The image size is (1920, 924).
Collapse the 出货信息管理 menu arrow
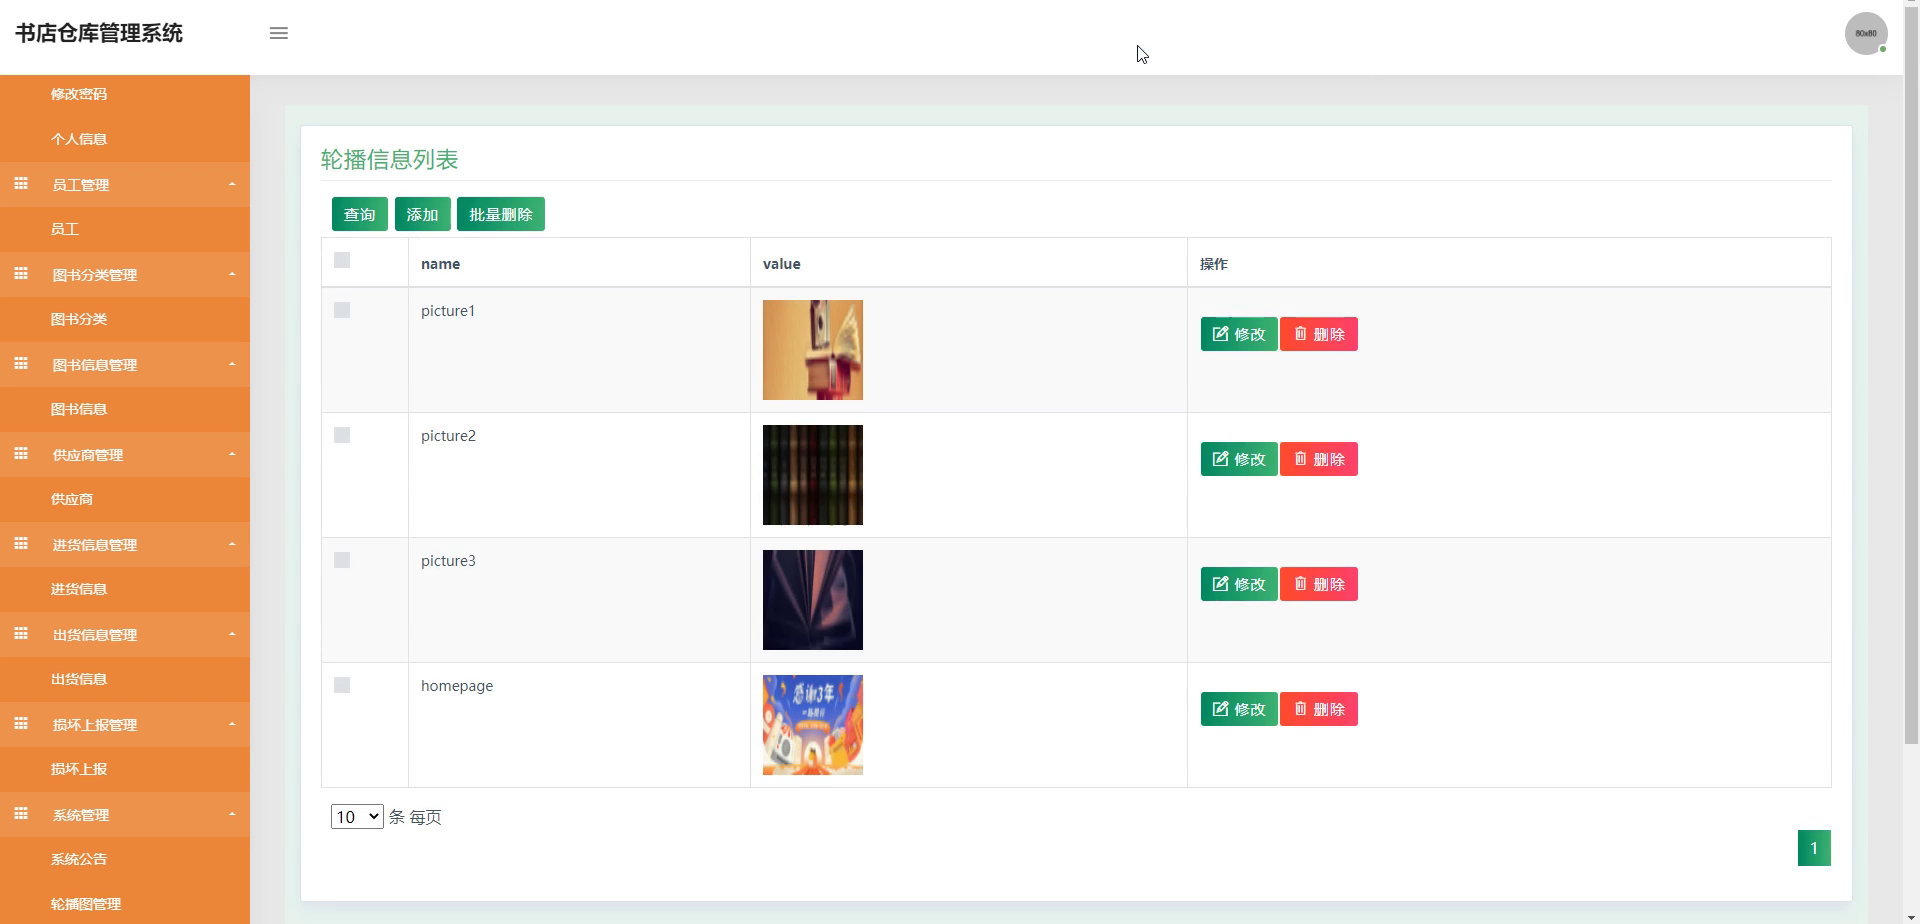click(x=232, y=634)
